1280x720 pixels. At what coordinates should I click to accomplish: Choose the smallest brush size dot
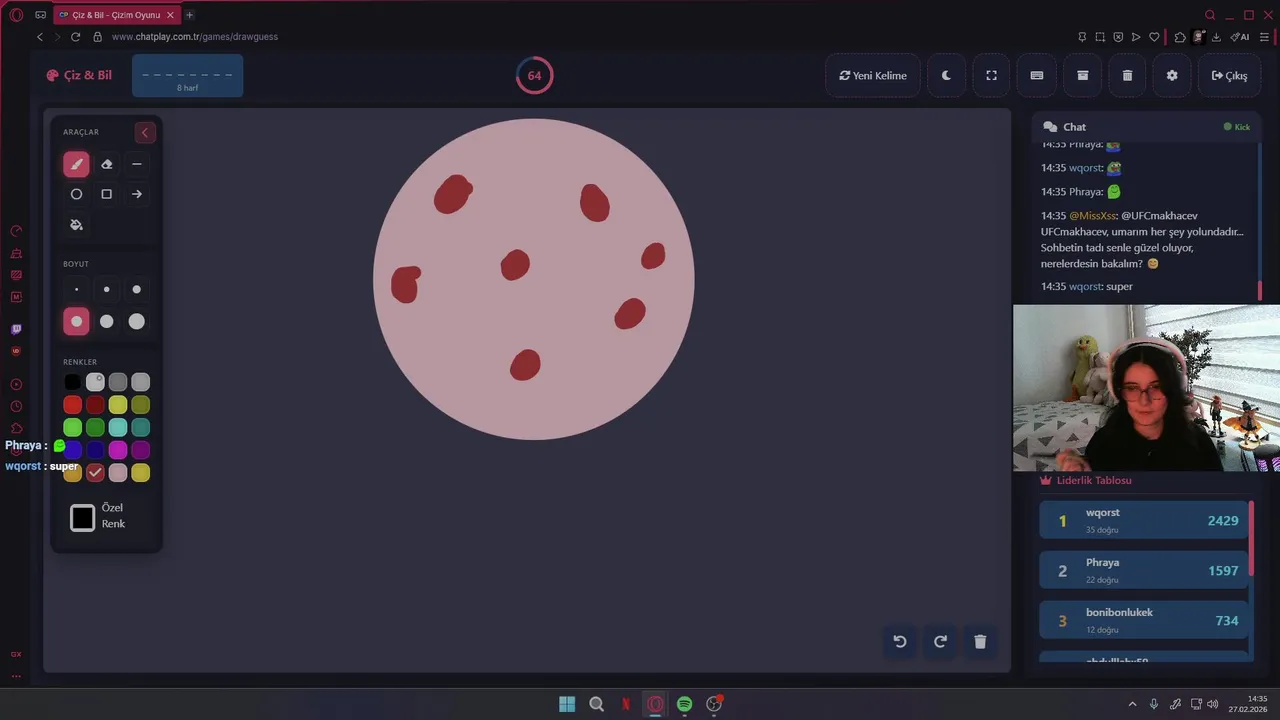pyautogui.click(x=76, y=290)
